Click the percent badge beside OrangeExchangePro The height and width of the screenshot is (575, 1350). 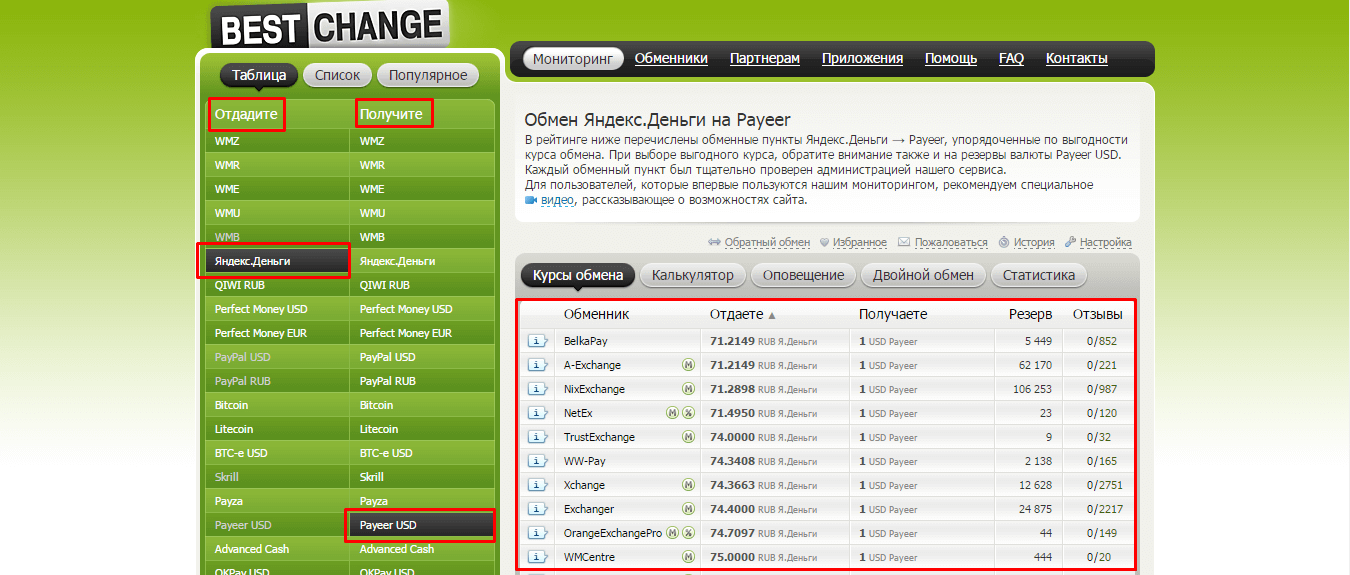(688, 533)
